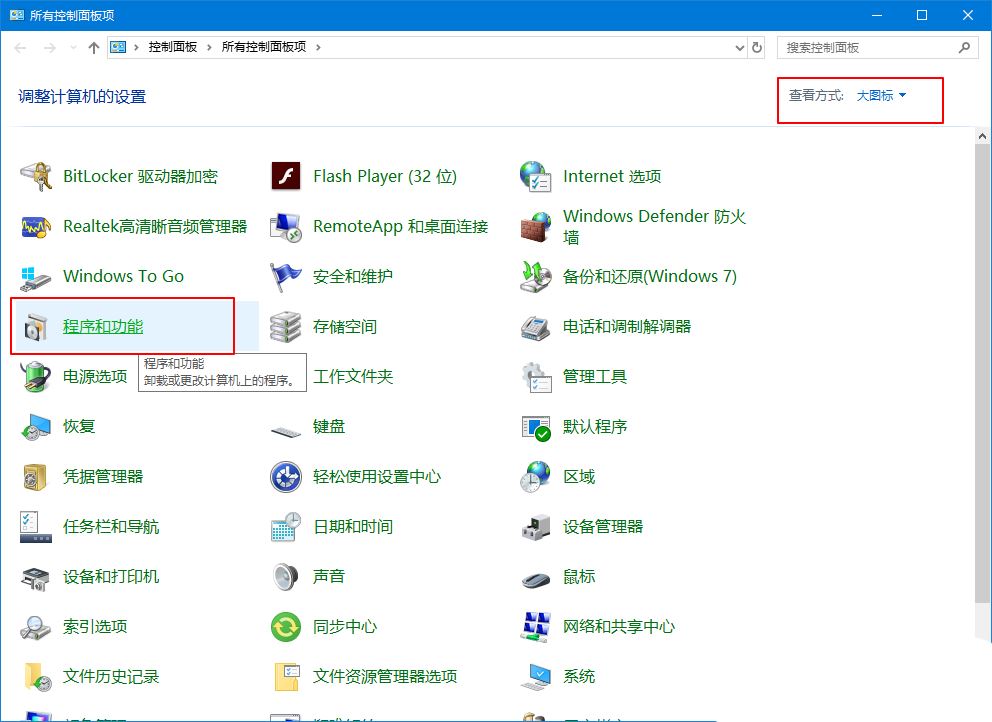The height and width of the screenshot is (722, 992).
Task: Expand the chevron before 控制面板 in breadcrumb
Action: click(136, 47)
